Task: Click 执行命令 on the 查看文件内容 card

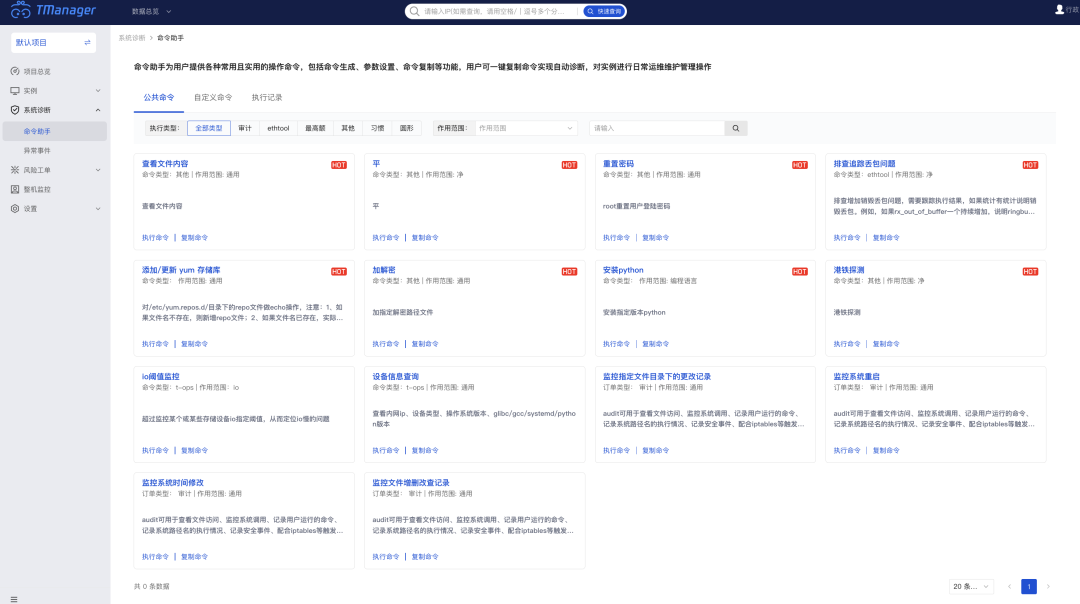Action: point(155,238)
